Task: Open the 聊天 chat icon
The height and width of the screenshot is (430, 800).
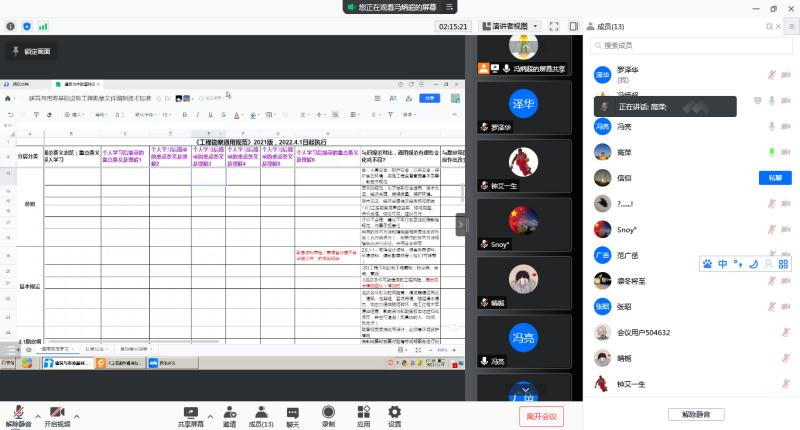Action: [x=293, y=414]
